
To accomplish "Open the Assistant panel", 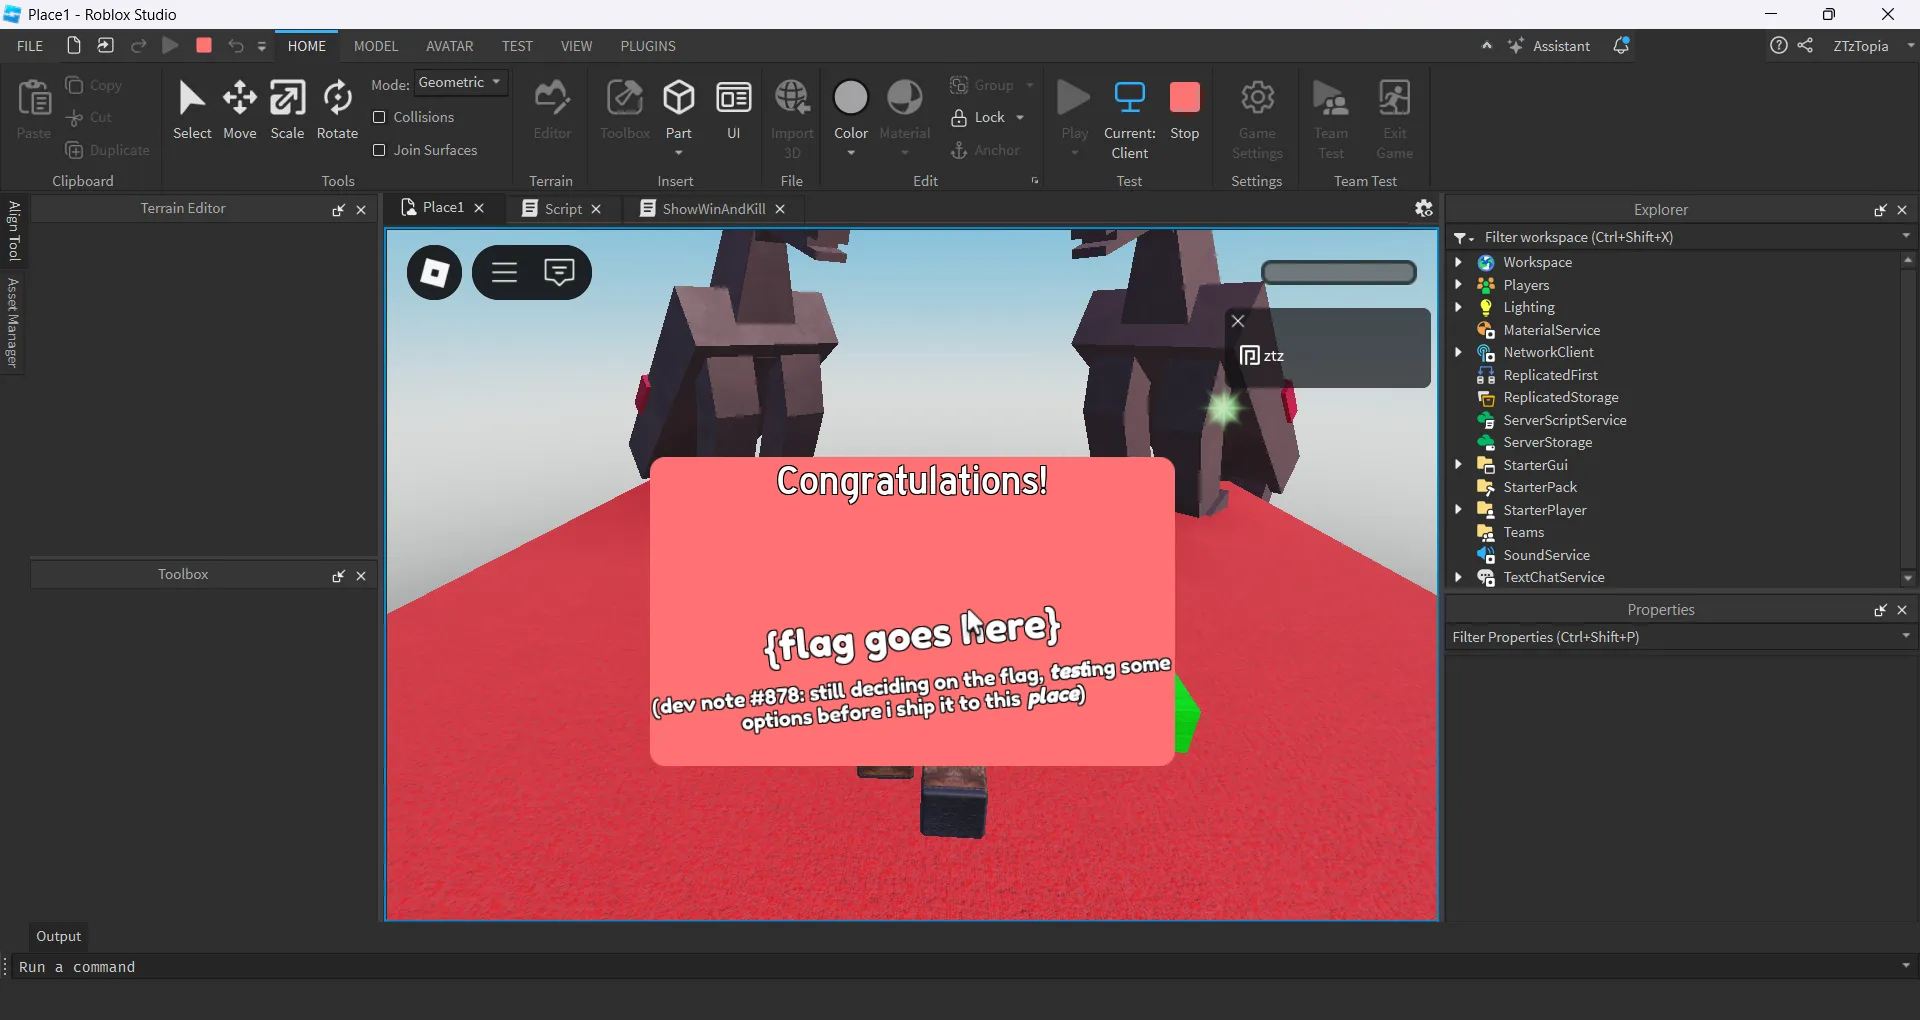I will 1549,46.
